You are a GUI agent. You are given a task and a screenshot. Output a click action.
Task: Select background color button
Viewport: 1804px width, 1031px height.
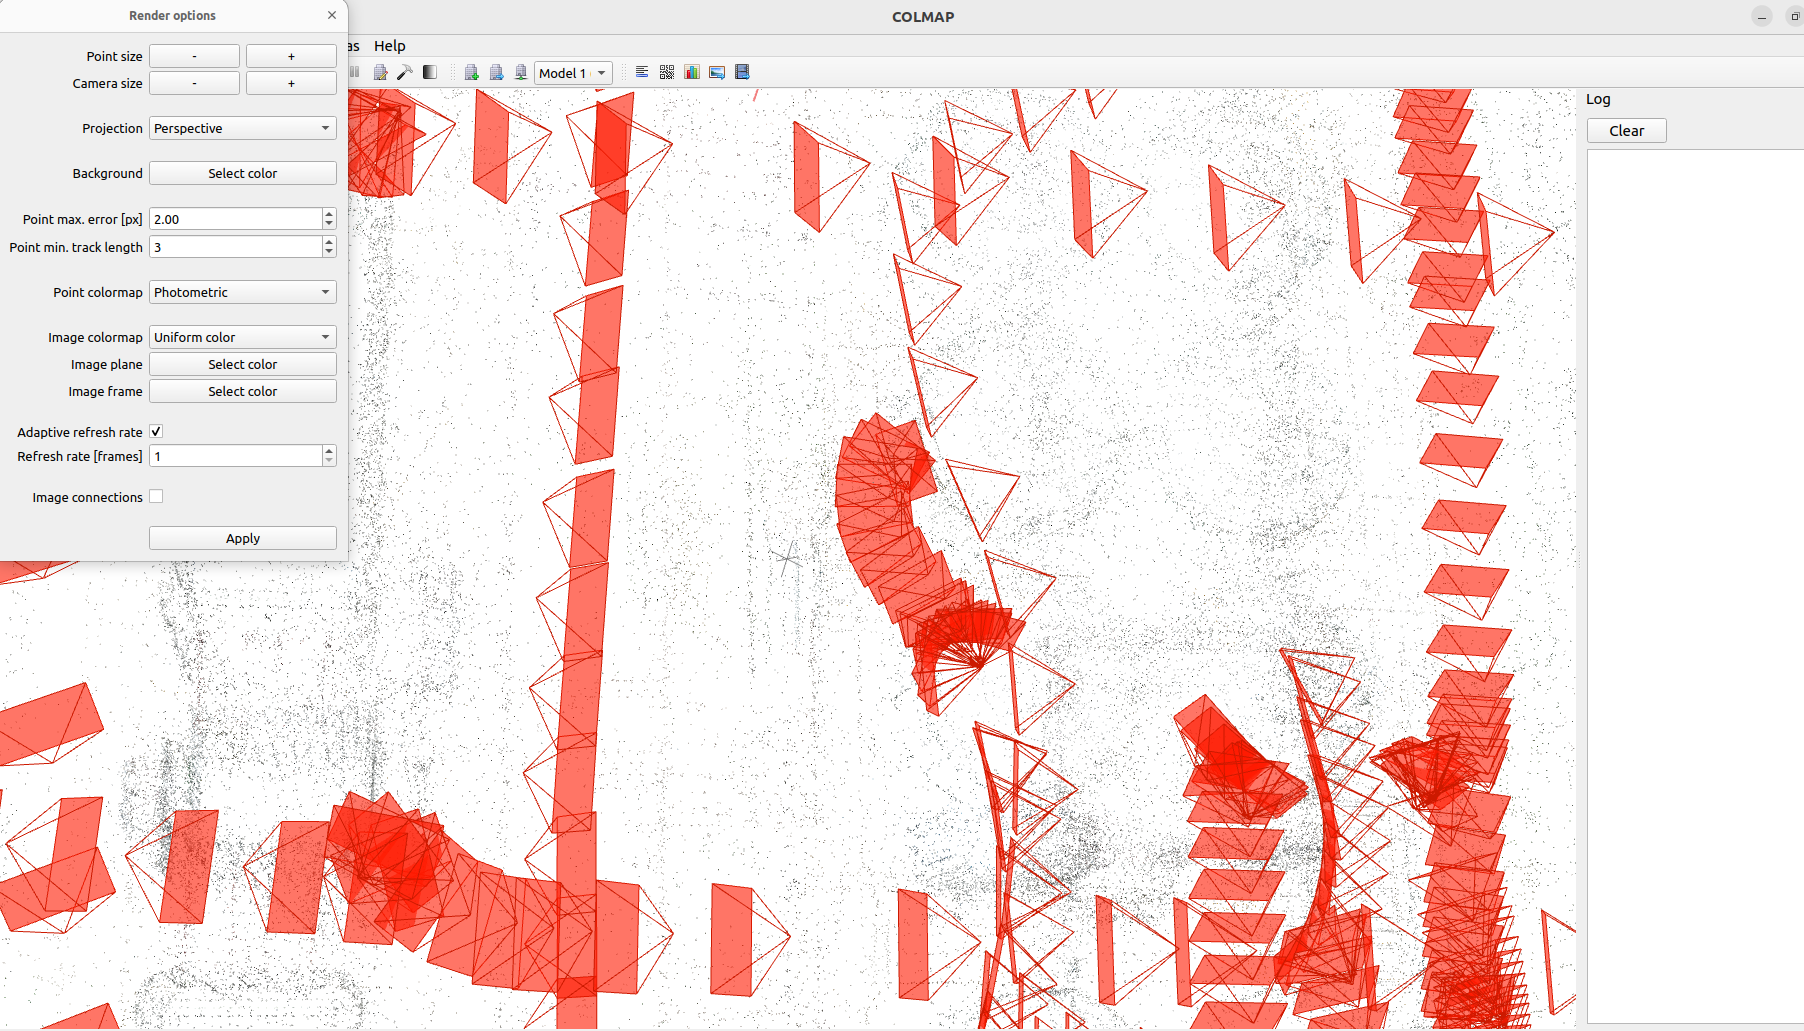click(x=243, y=173)
